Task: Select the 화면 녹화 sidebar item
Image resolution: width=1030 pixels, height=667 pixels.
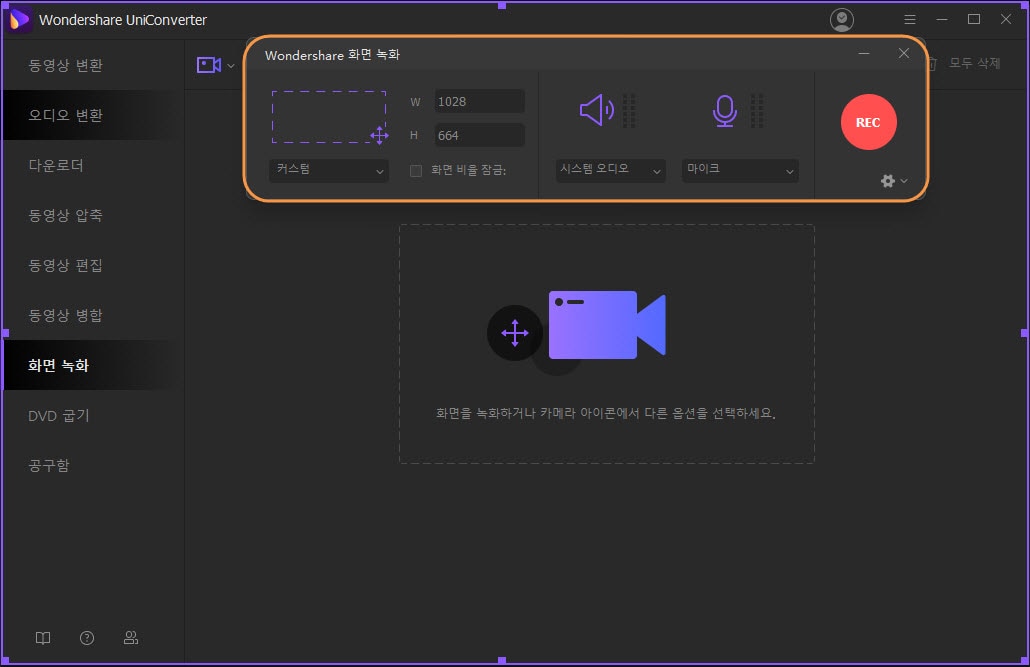Action: point(93,365)
